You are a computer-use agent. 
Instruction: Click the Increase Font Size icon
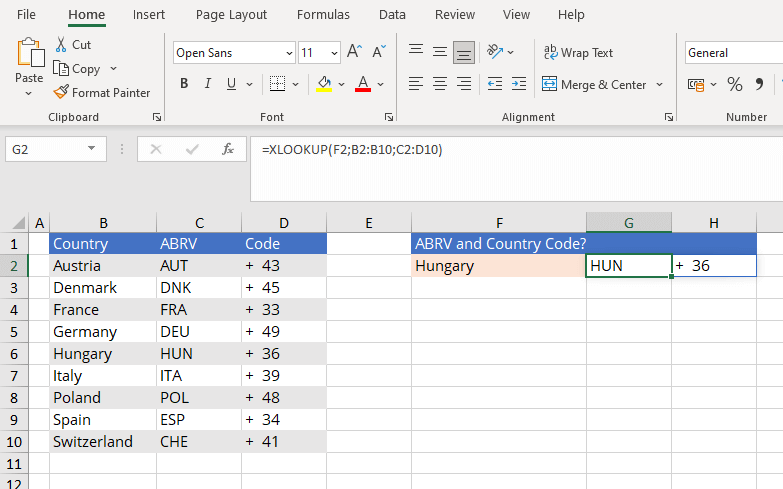click(354, 52)
